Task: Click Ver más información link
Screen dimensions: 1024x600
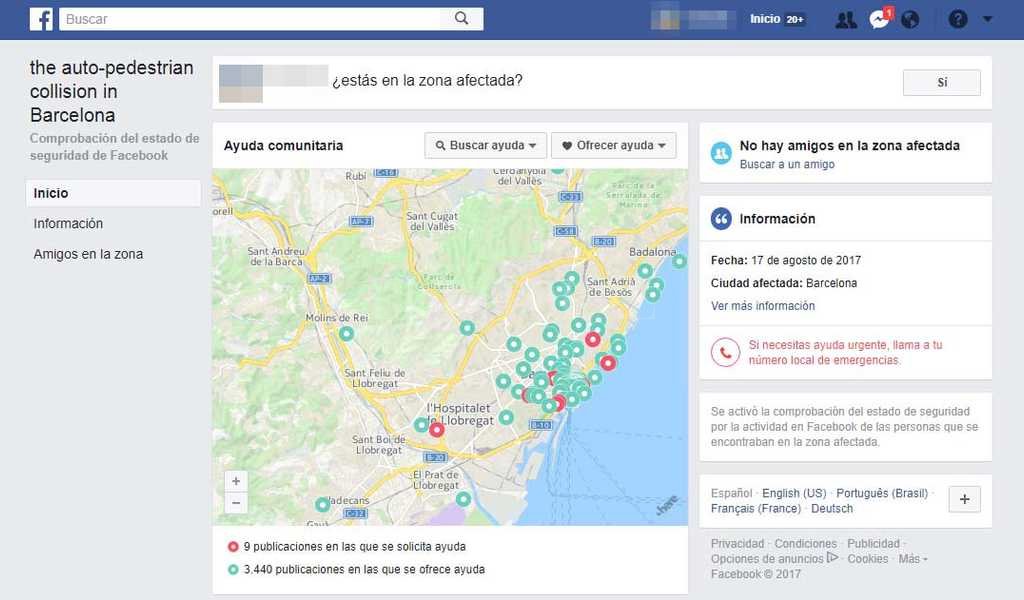Action: pyautogui.click(x=763, y=306)
